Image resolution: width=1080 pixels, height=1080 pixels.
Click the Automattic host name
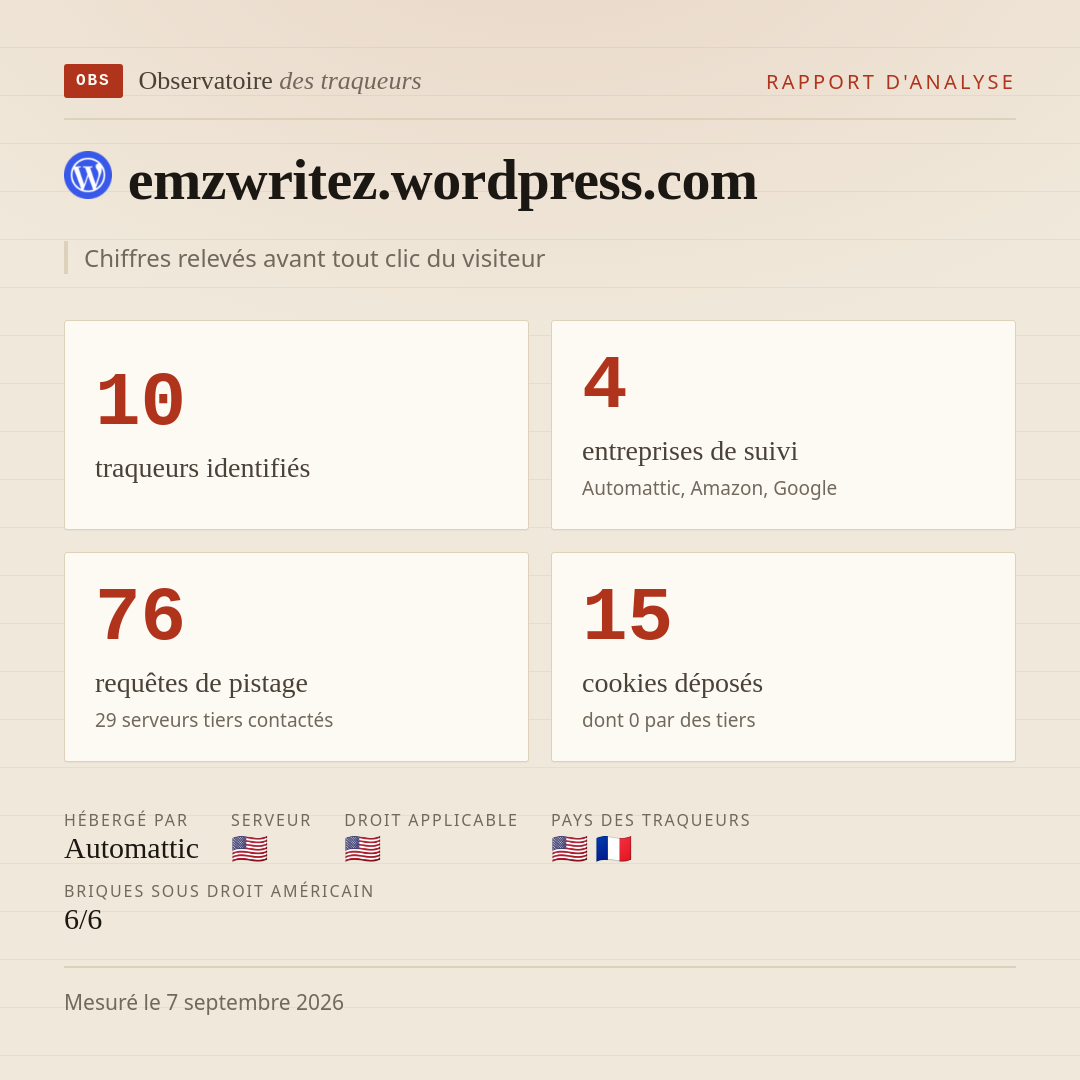click(132, 849)
